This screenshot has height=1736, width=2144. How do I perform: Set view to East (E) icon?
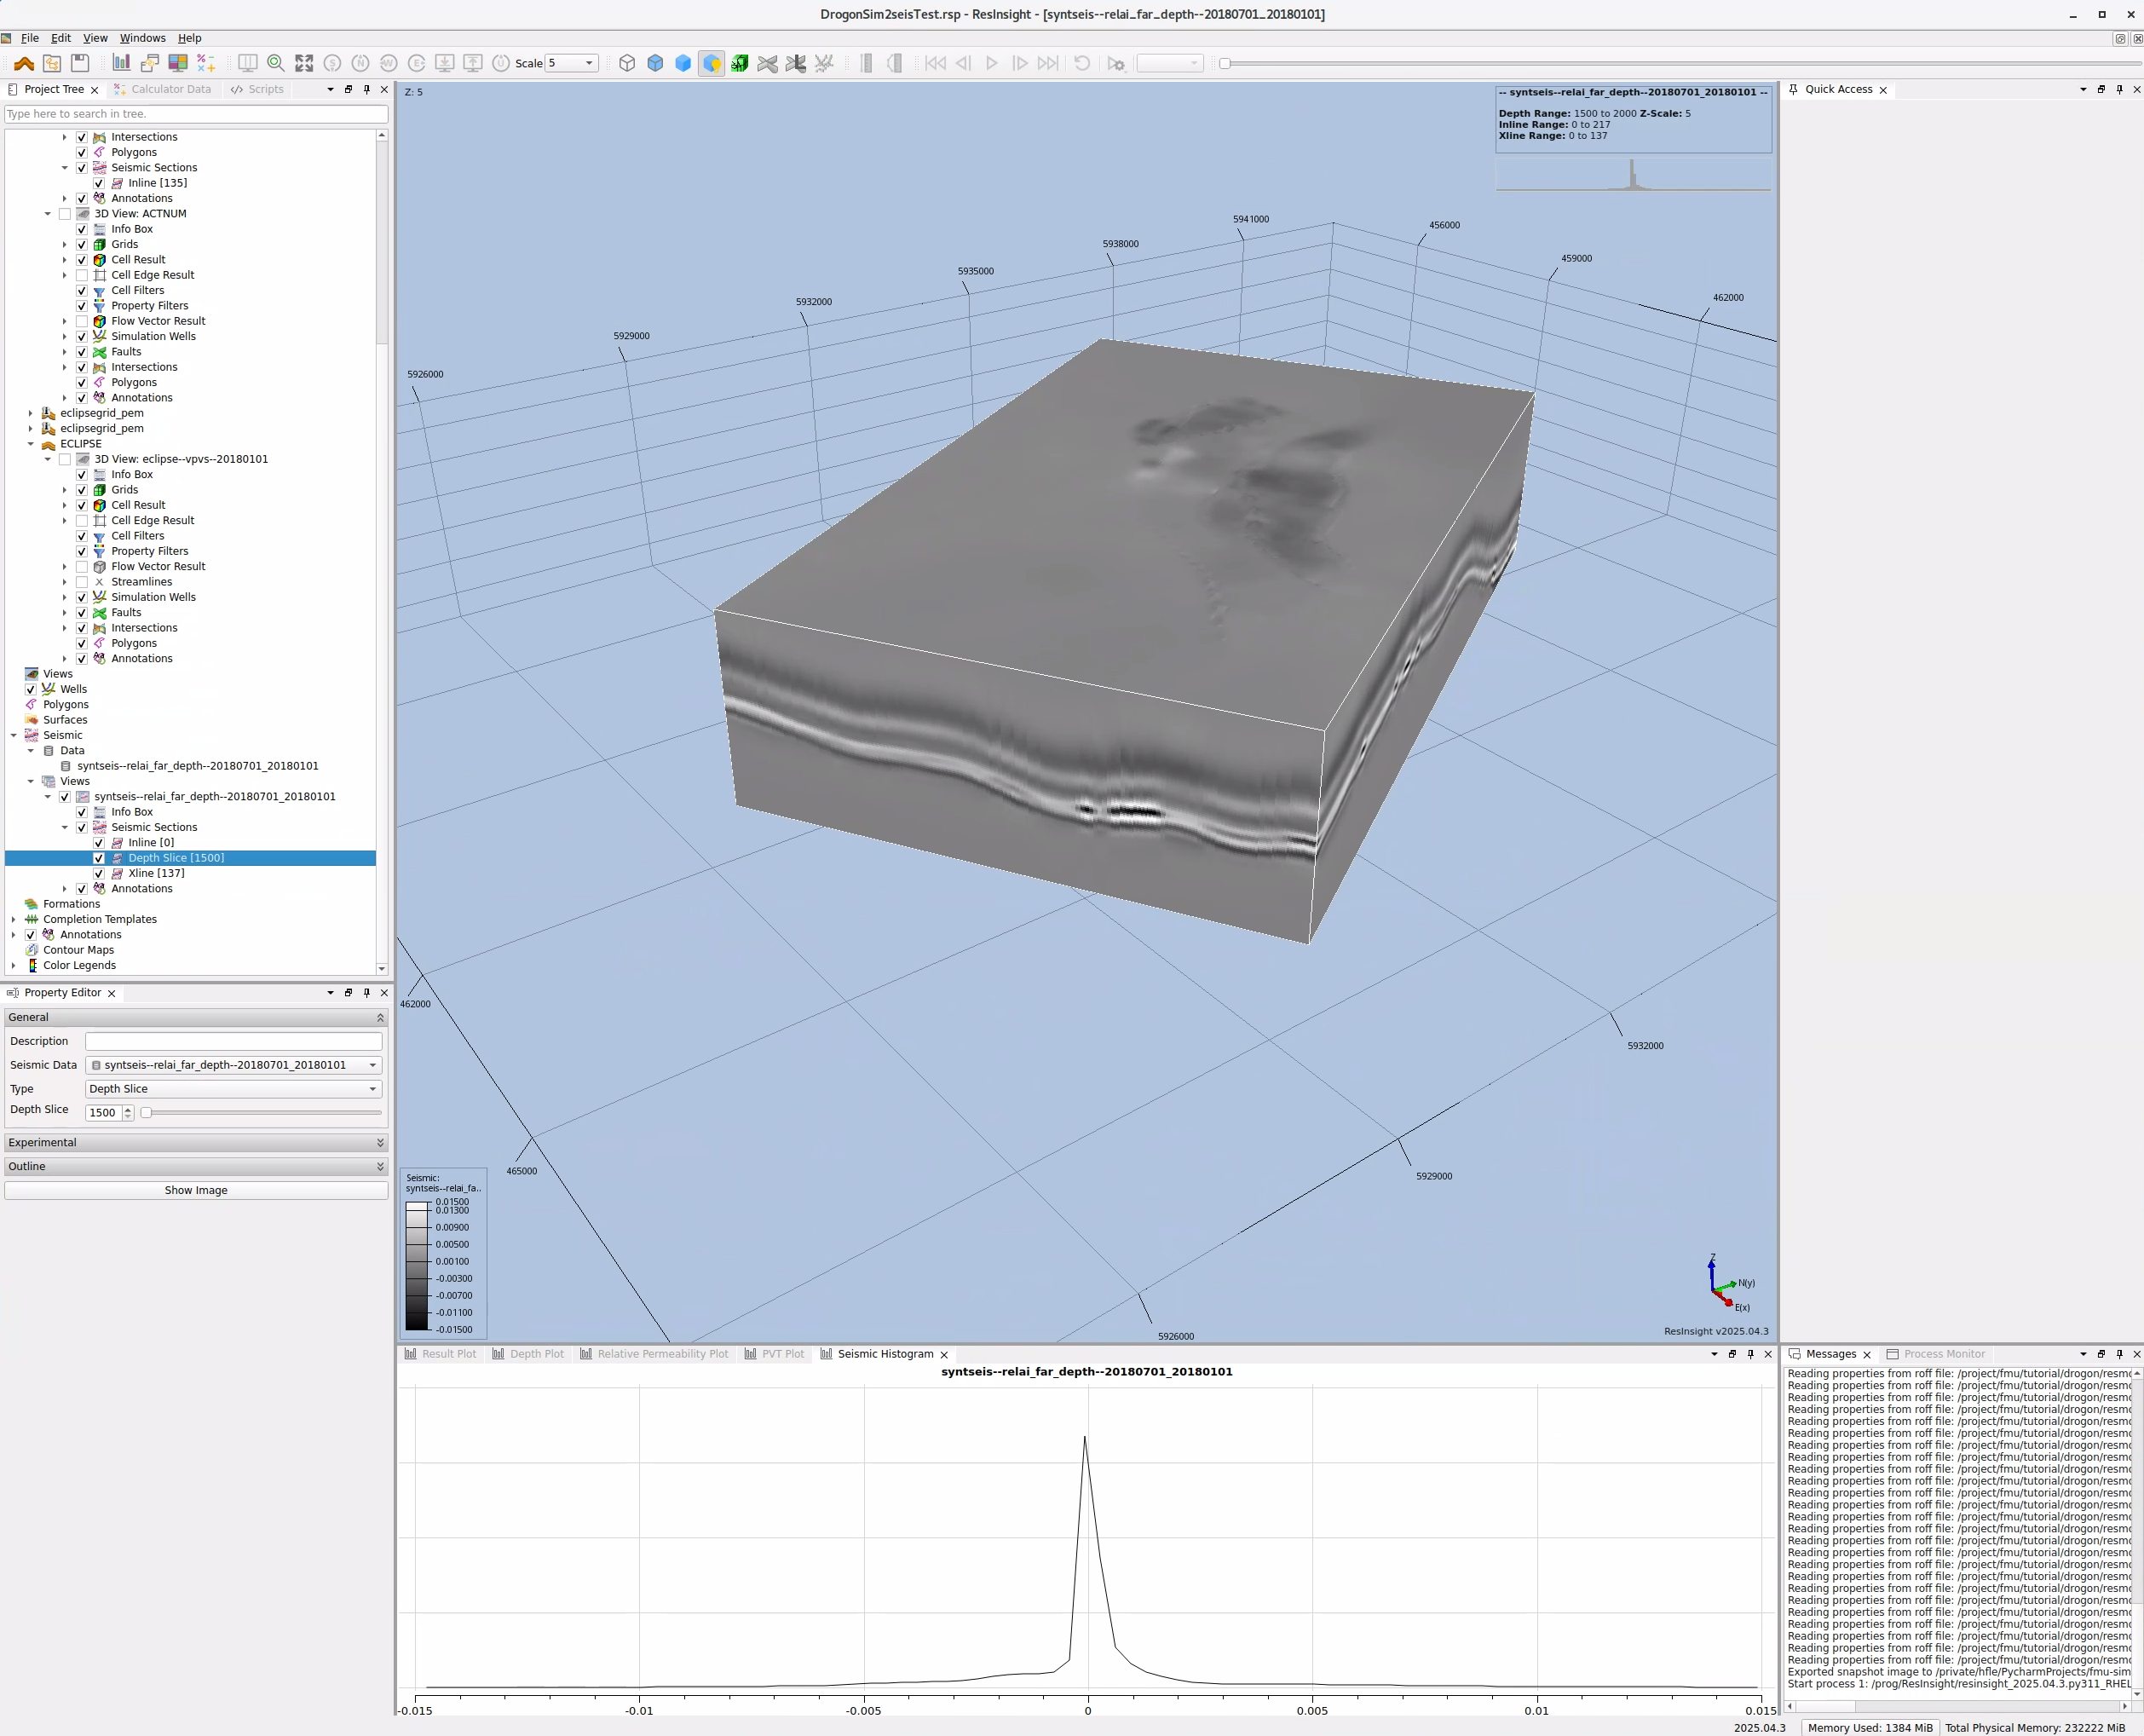click(x=416, y=63)
